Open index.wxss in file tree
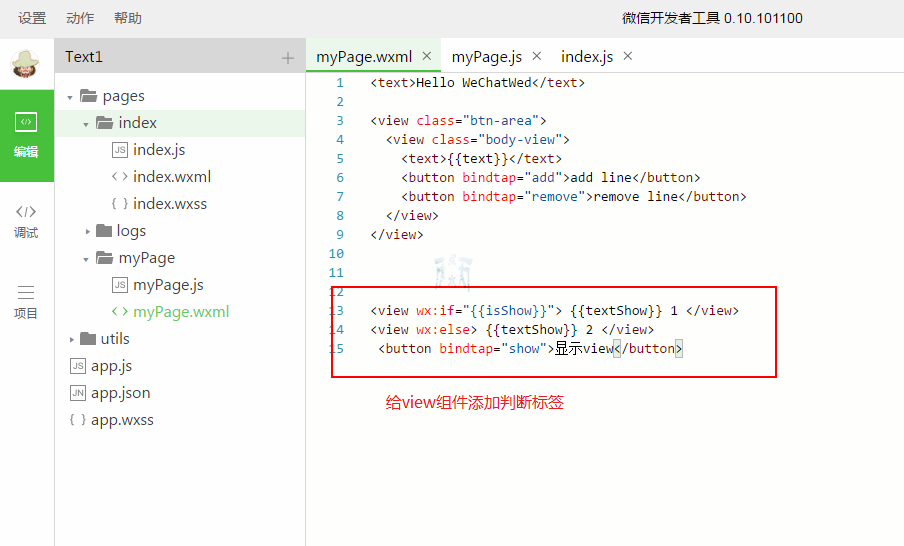 click(171, 204)
